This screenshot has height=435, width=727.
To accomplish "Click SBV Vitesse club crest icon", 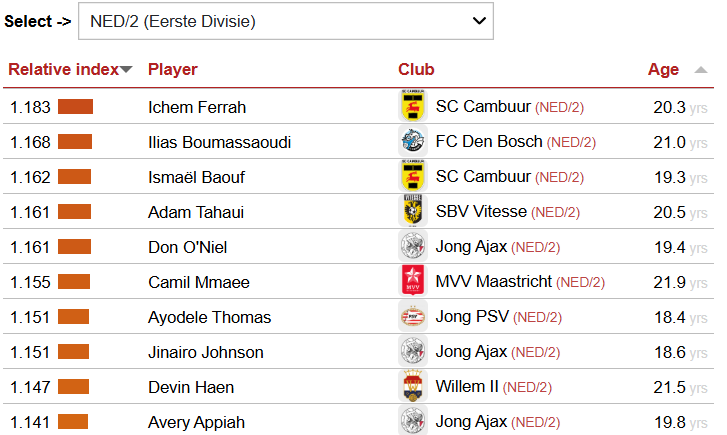I will (x=413, y=212).
